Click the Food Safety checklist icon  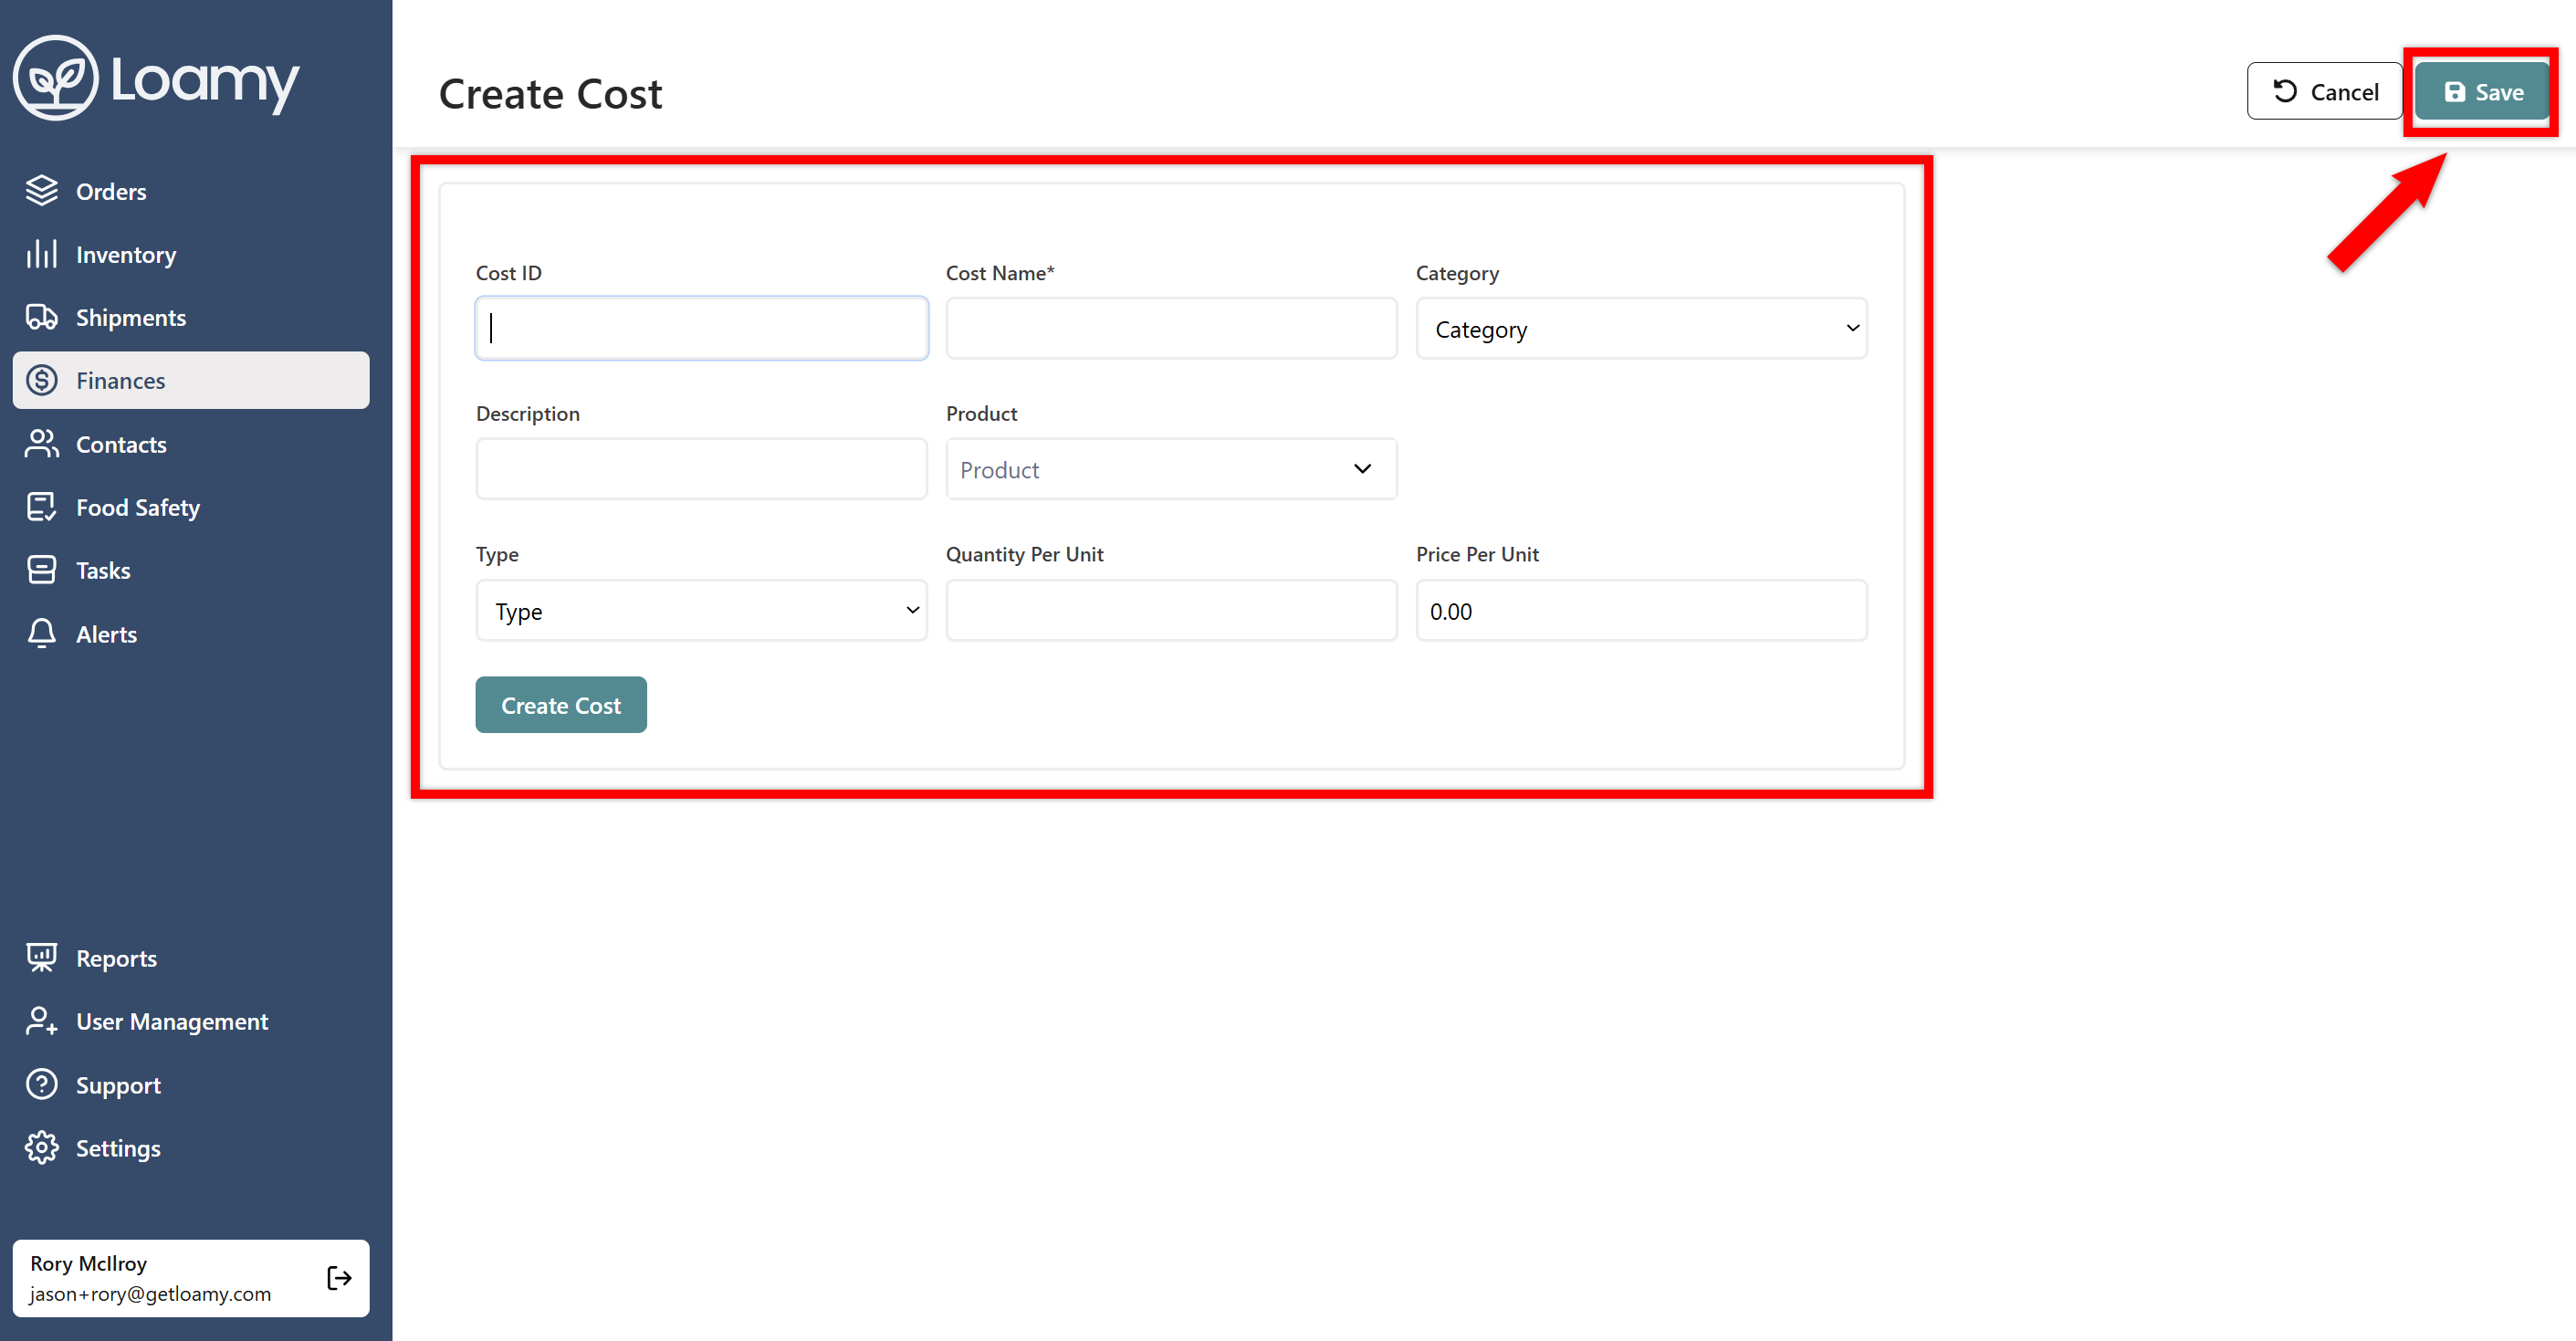click(x=42, y=507)
